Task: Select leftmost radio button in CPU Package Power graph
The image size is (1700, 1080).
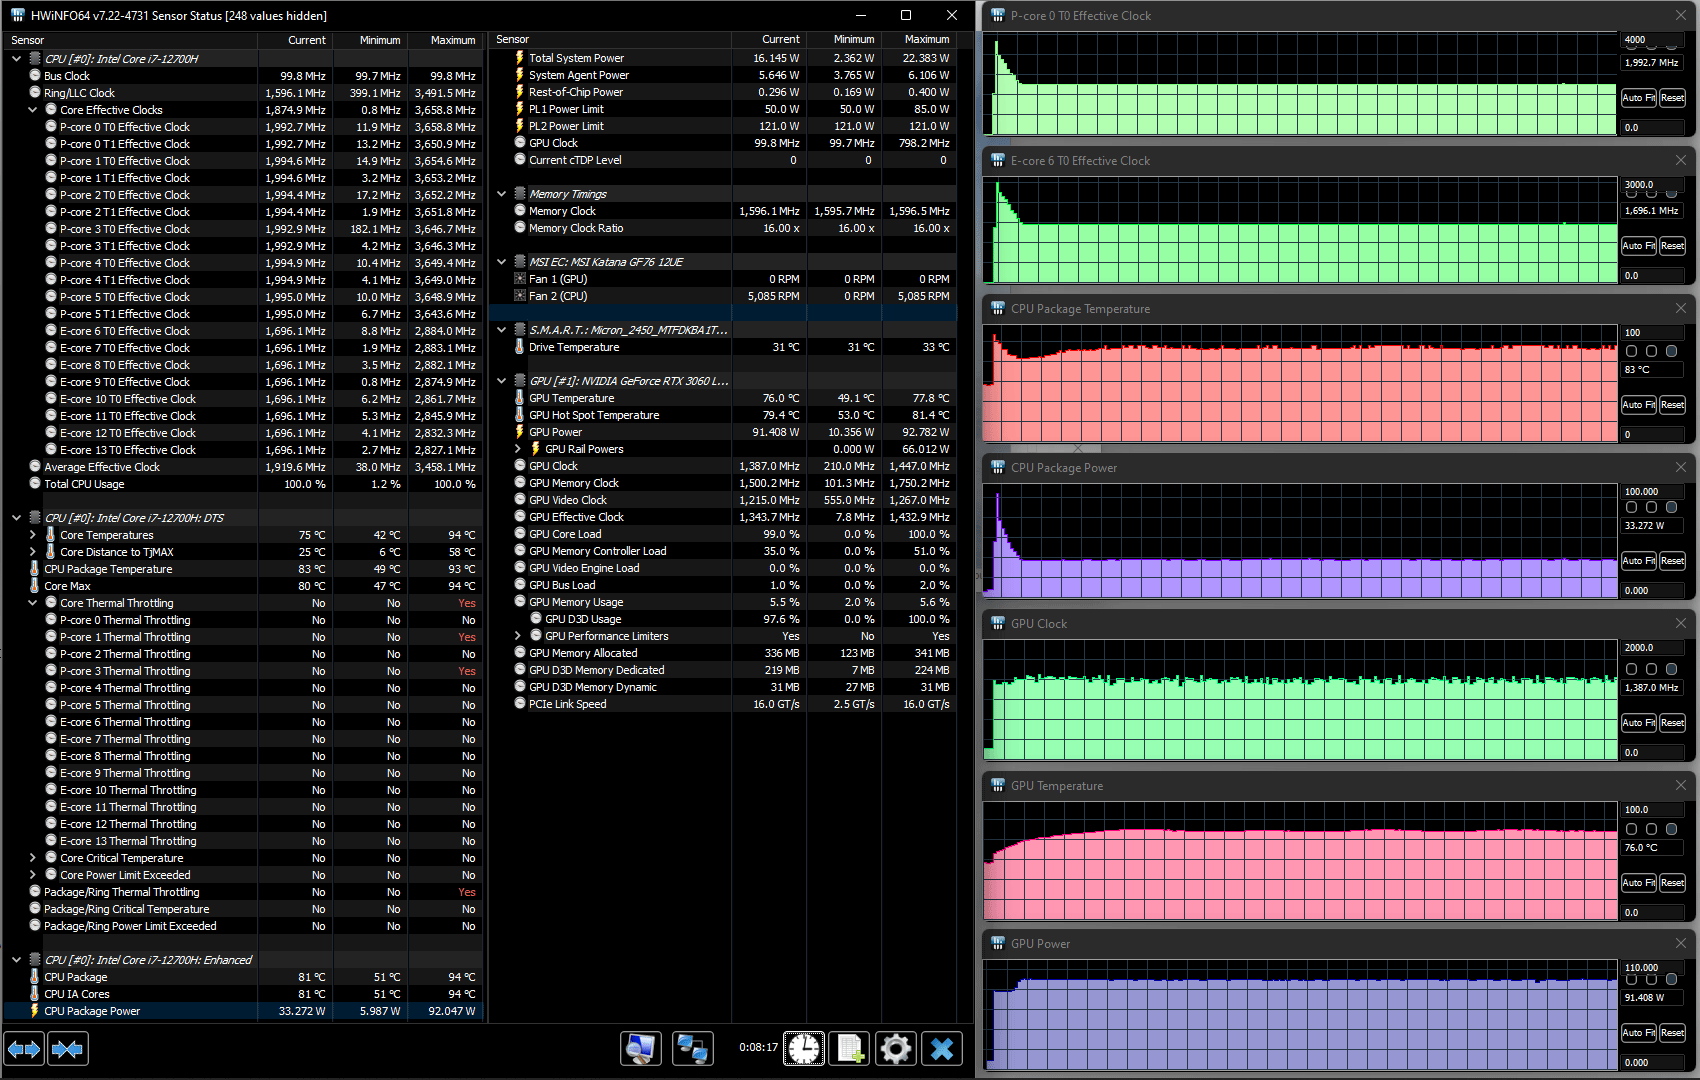Action: pyautogui.click(x=1631, y=507)
